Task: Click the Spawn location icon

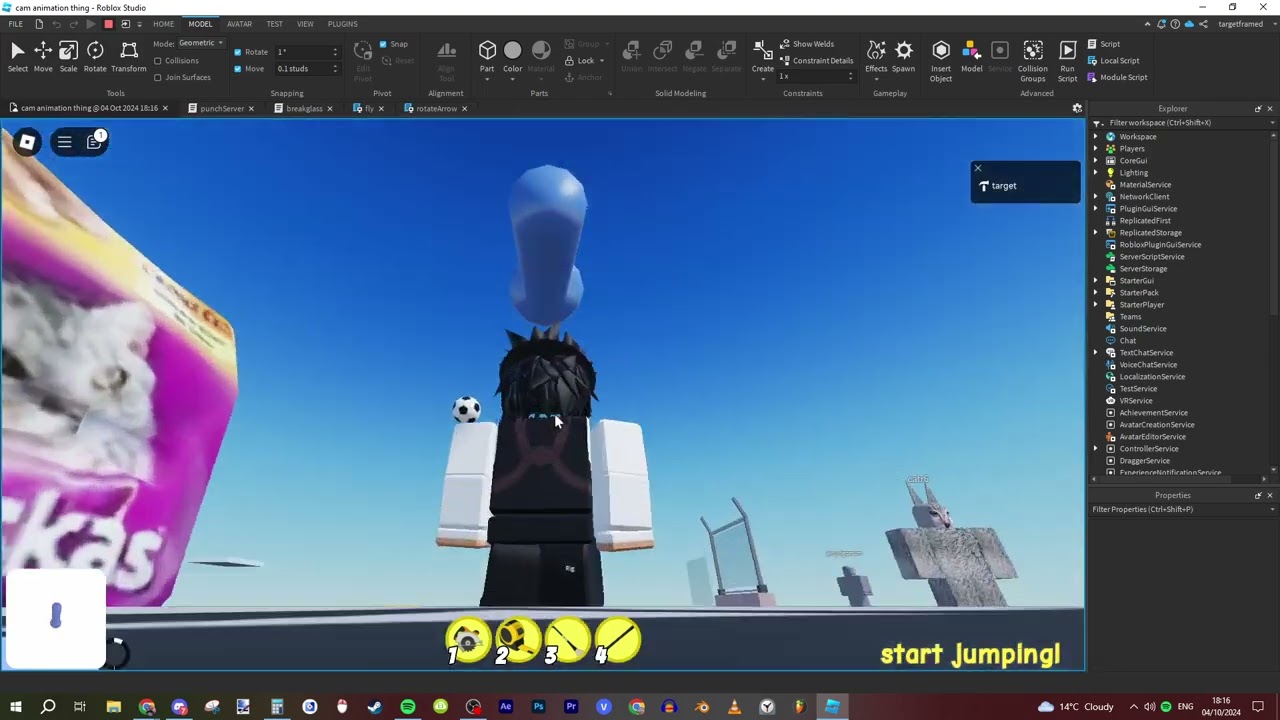Action: (903, 56)
